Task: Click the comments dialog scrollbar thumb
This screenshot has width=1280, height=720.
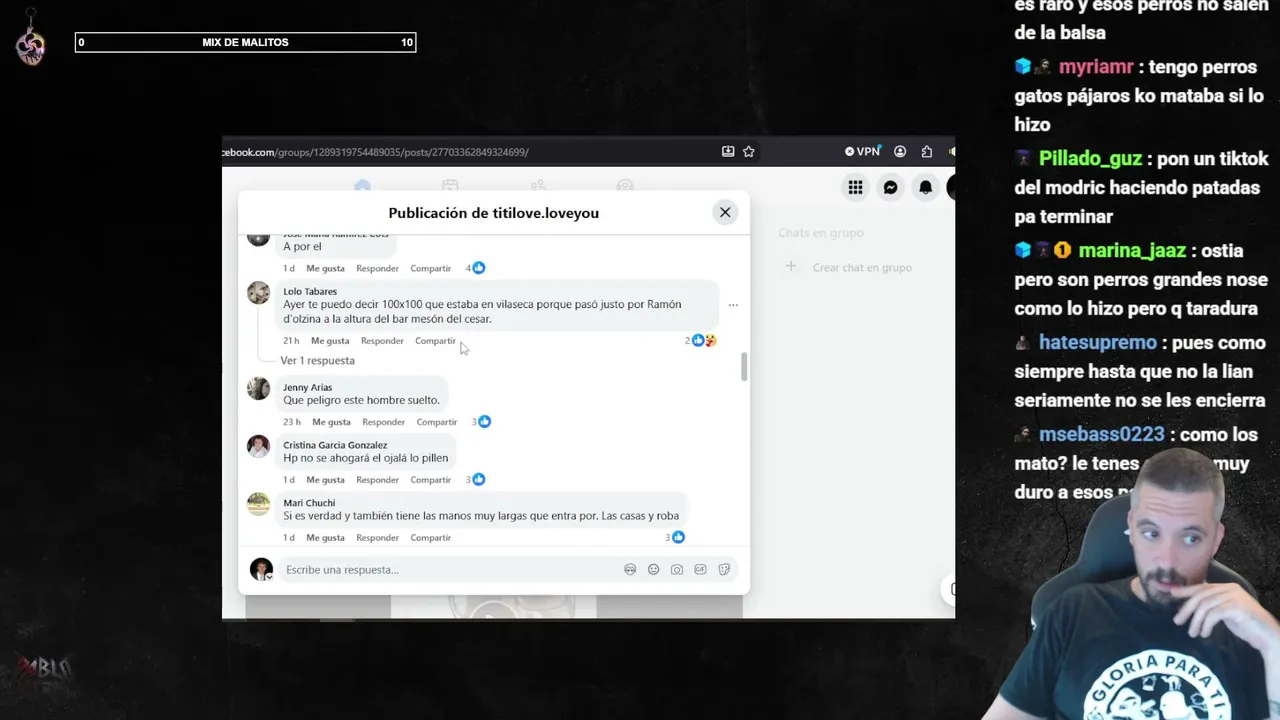Action: [x=743, y=367]
